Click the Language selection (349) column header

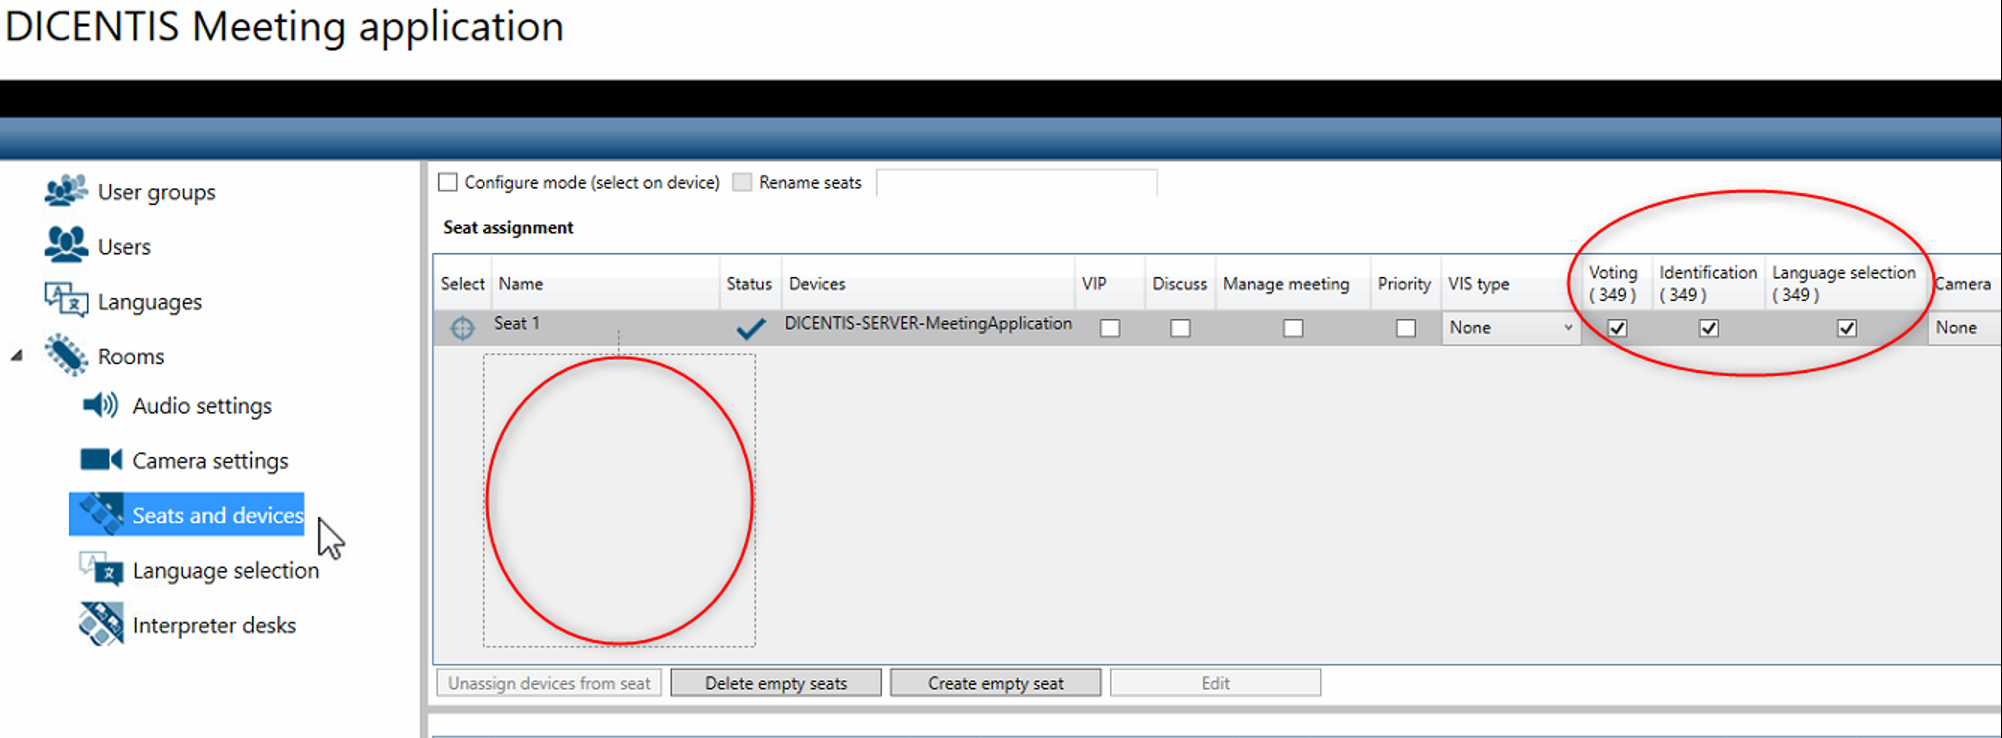1844,284
